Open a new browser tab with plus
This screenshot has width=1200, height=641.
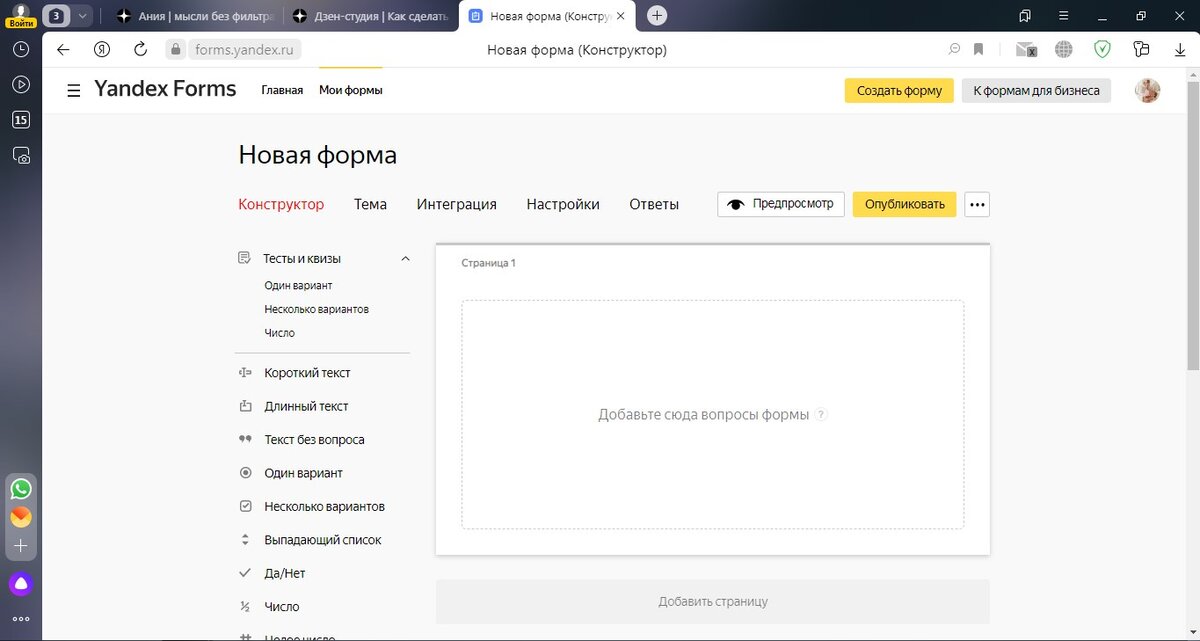click(657, 16)
